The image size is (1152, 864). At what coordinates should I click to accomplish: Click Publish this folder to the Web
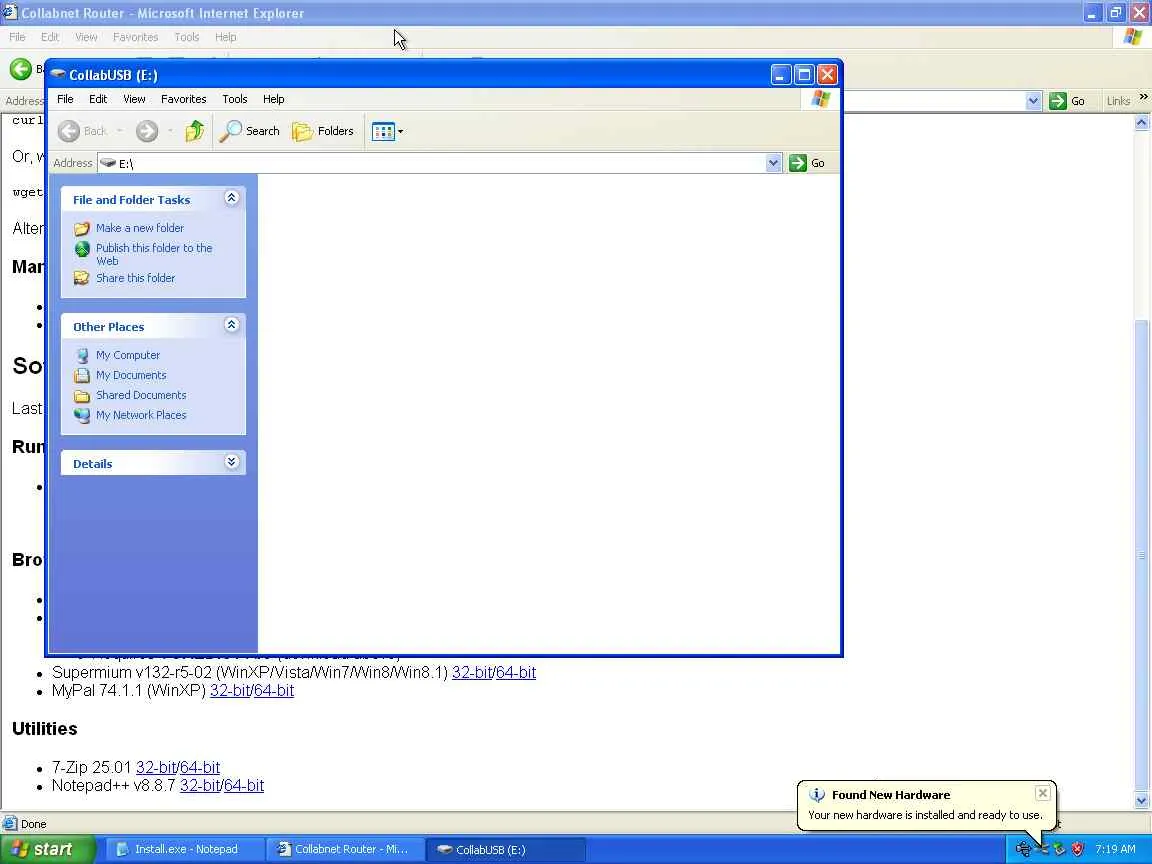point(154,254)
